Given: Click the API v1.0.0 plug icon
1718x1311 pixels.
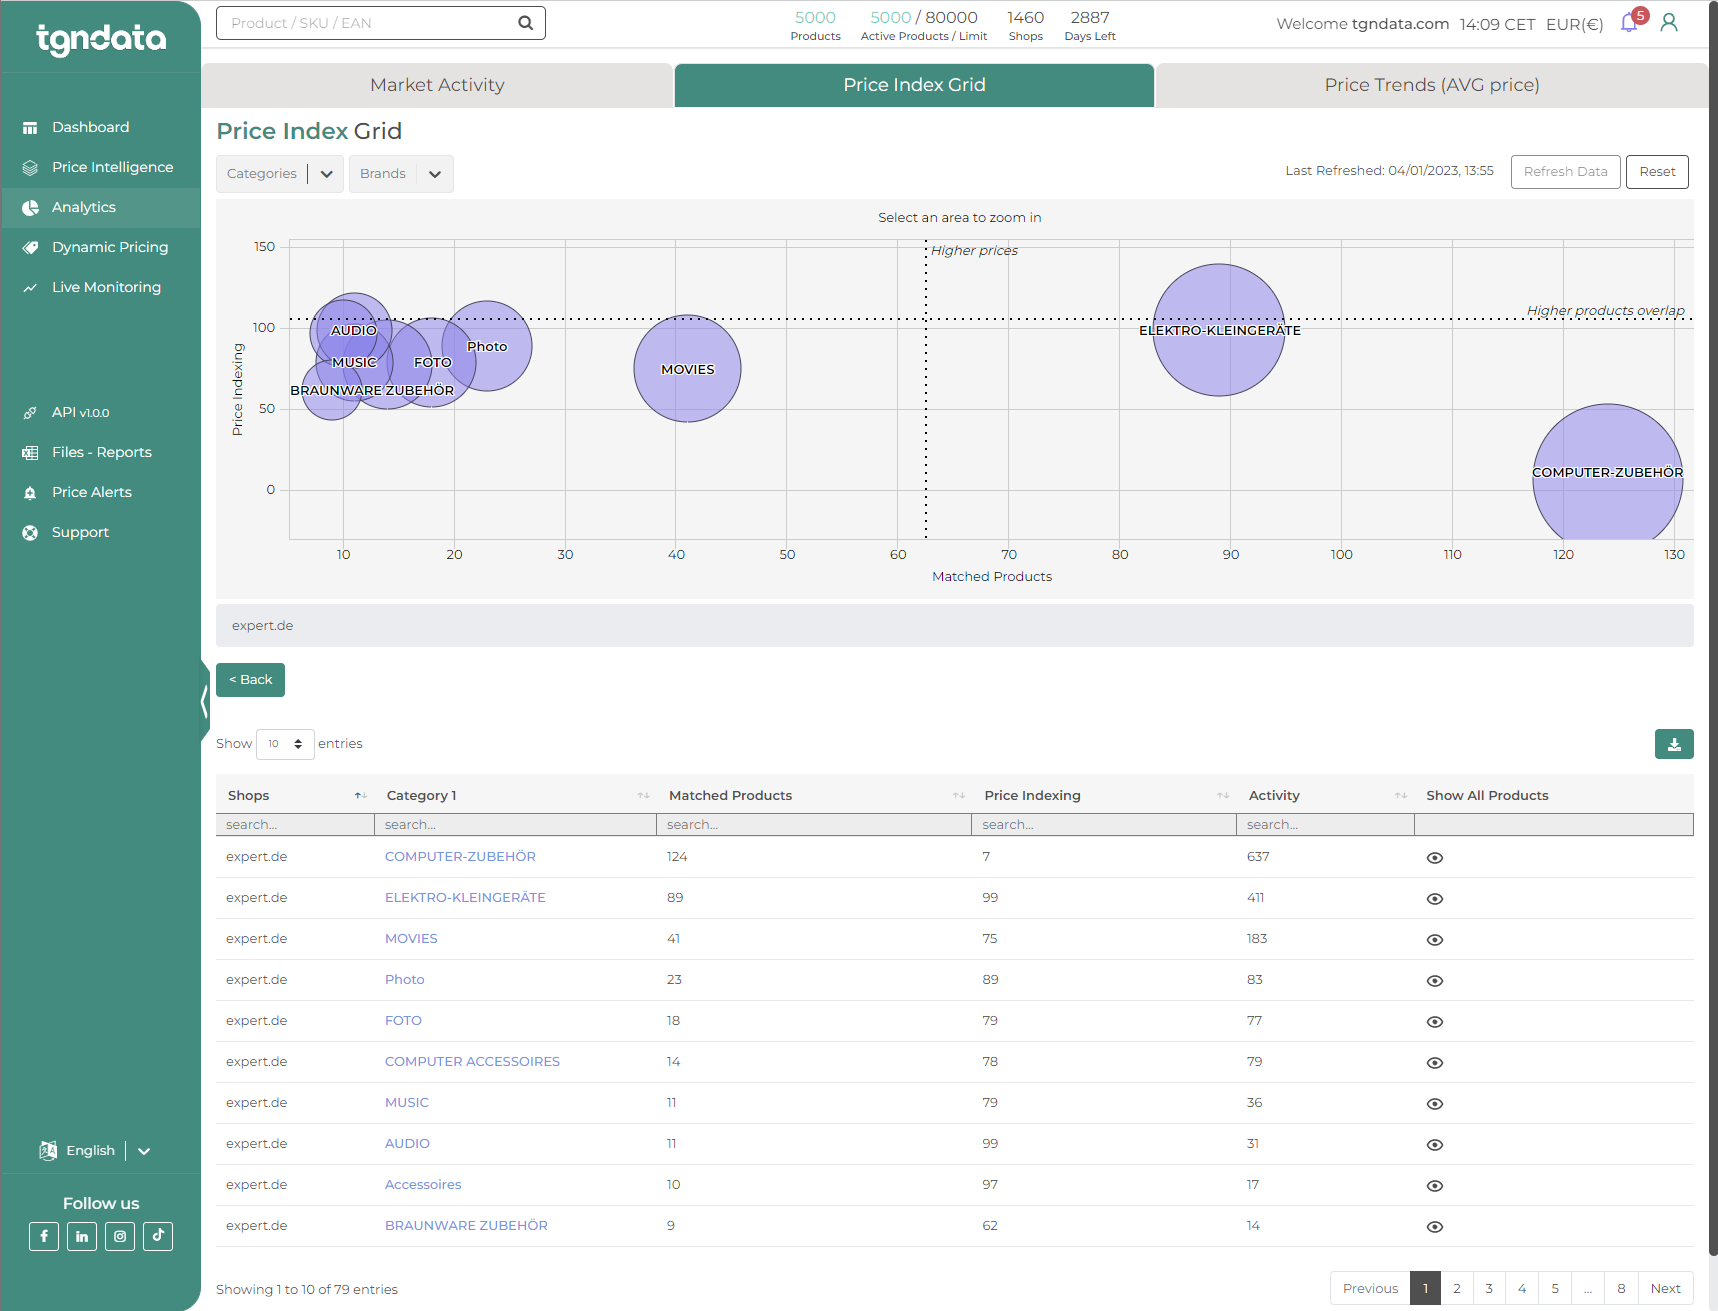Looking at the screenshot, I should click(x=30, y=413).
